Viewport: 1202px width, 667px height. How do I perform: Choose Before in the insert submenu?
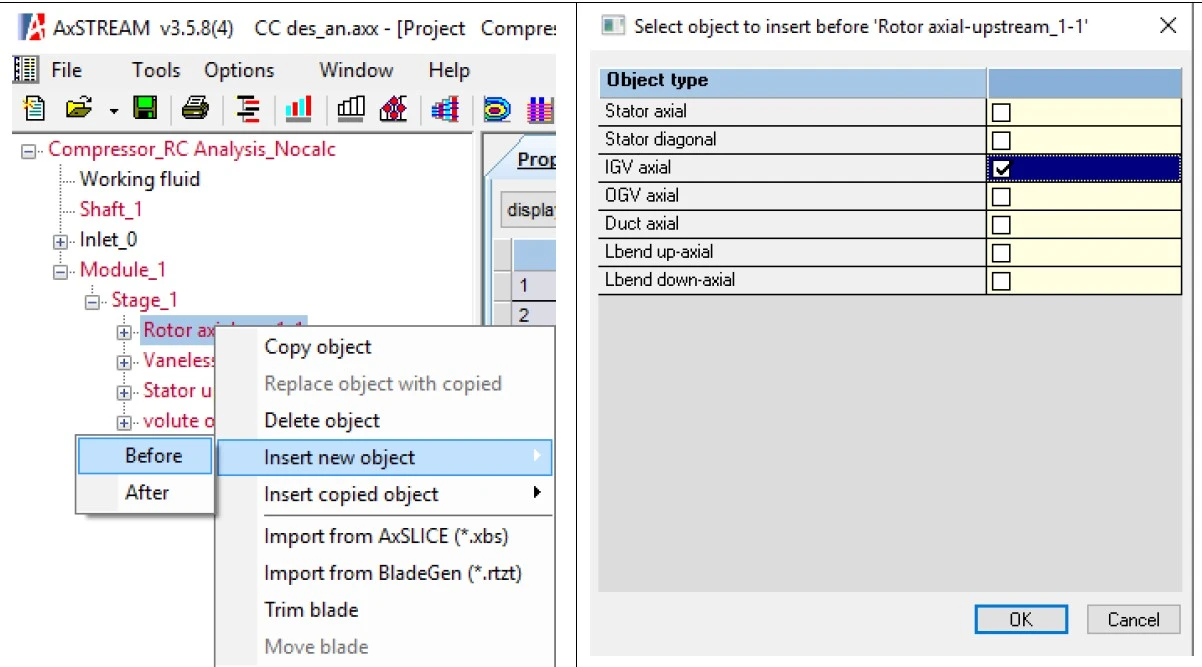coord(153,456)
